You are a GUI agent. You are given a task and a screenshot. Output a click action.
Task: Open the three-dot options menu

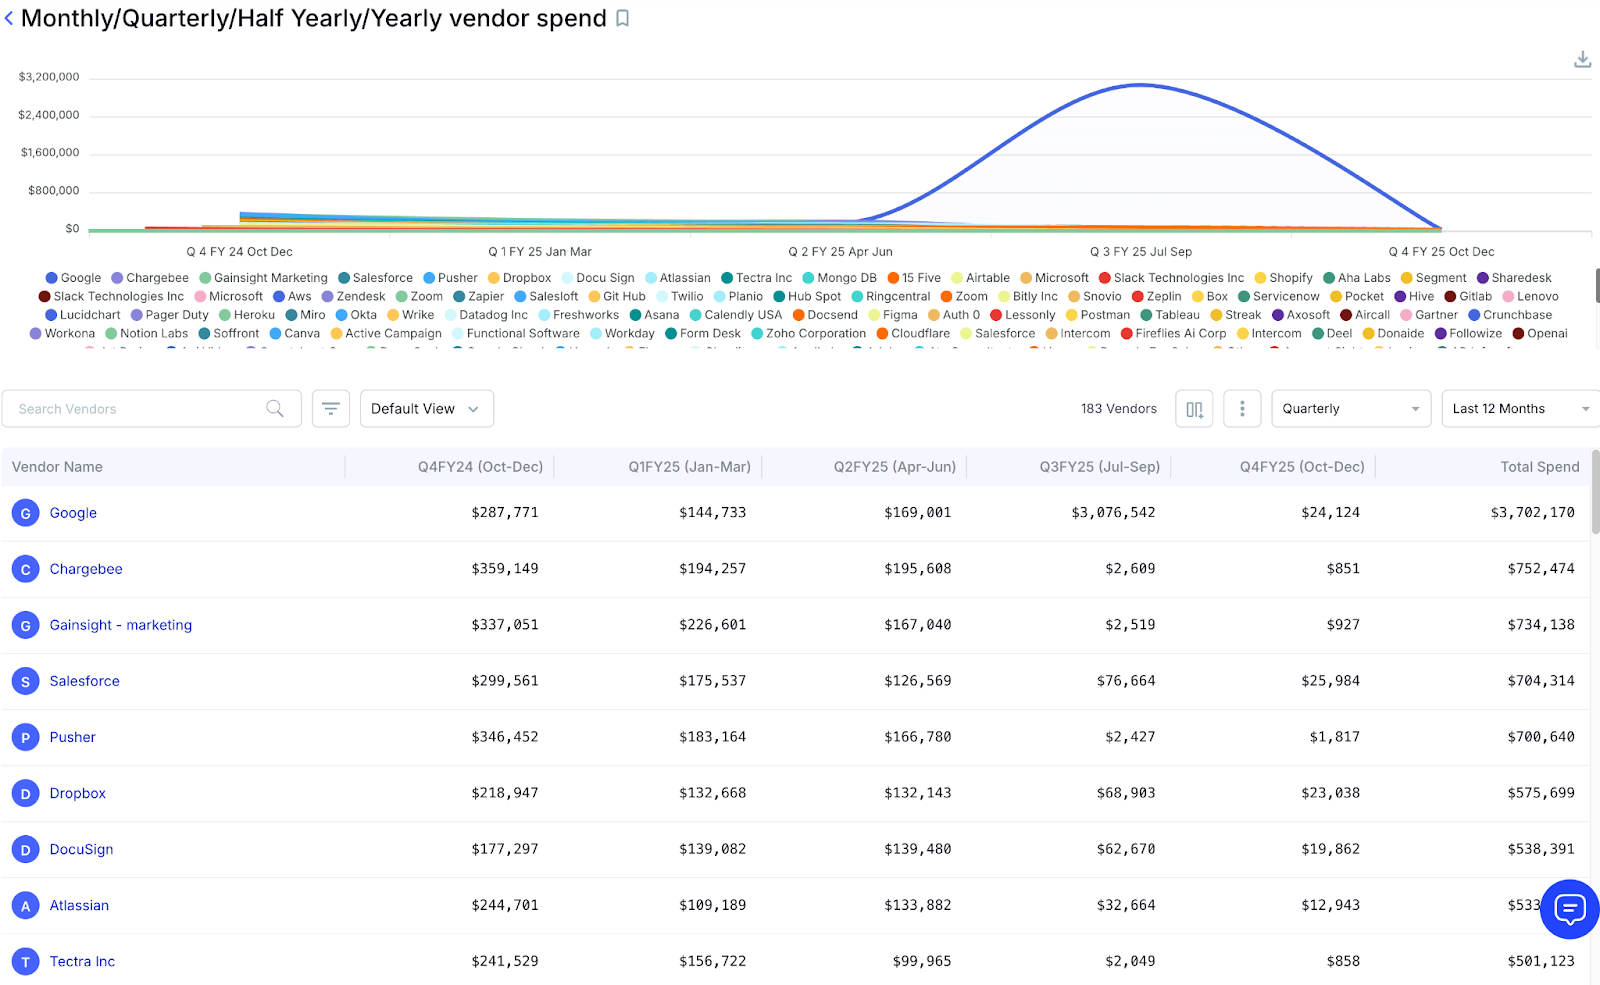(x=1242, y=408)
